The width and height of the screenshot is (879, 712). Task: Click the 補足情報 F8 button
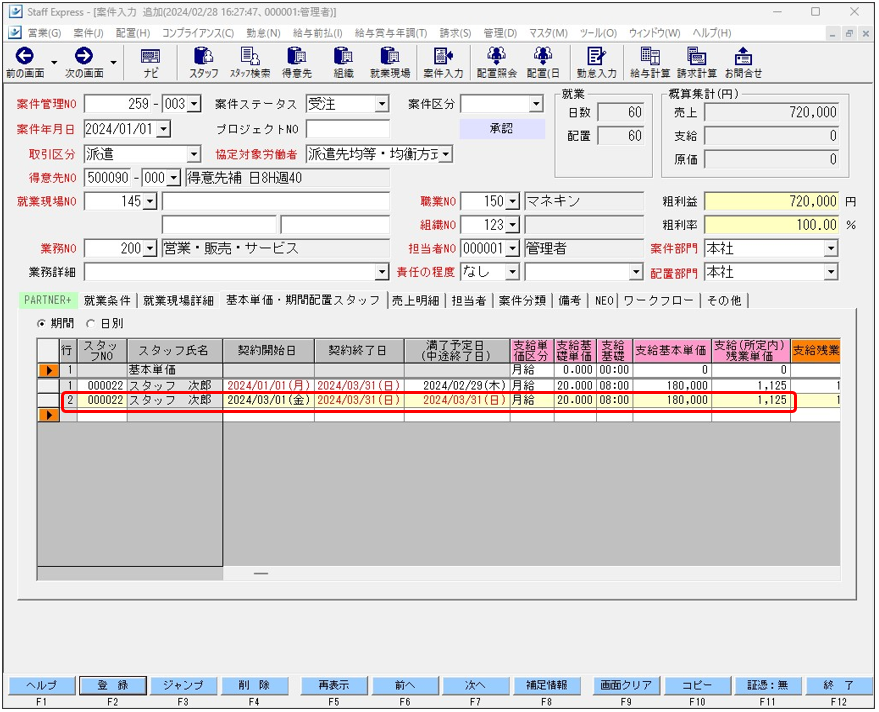click(547, 685)
